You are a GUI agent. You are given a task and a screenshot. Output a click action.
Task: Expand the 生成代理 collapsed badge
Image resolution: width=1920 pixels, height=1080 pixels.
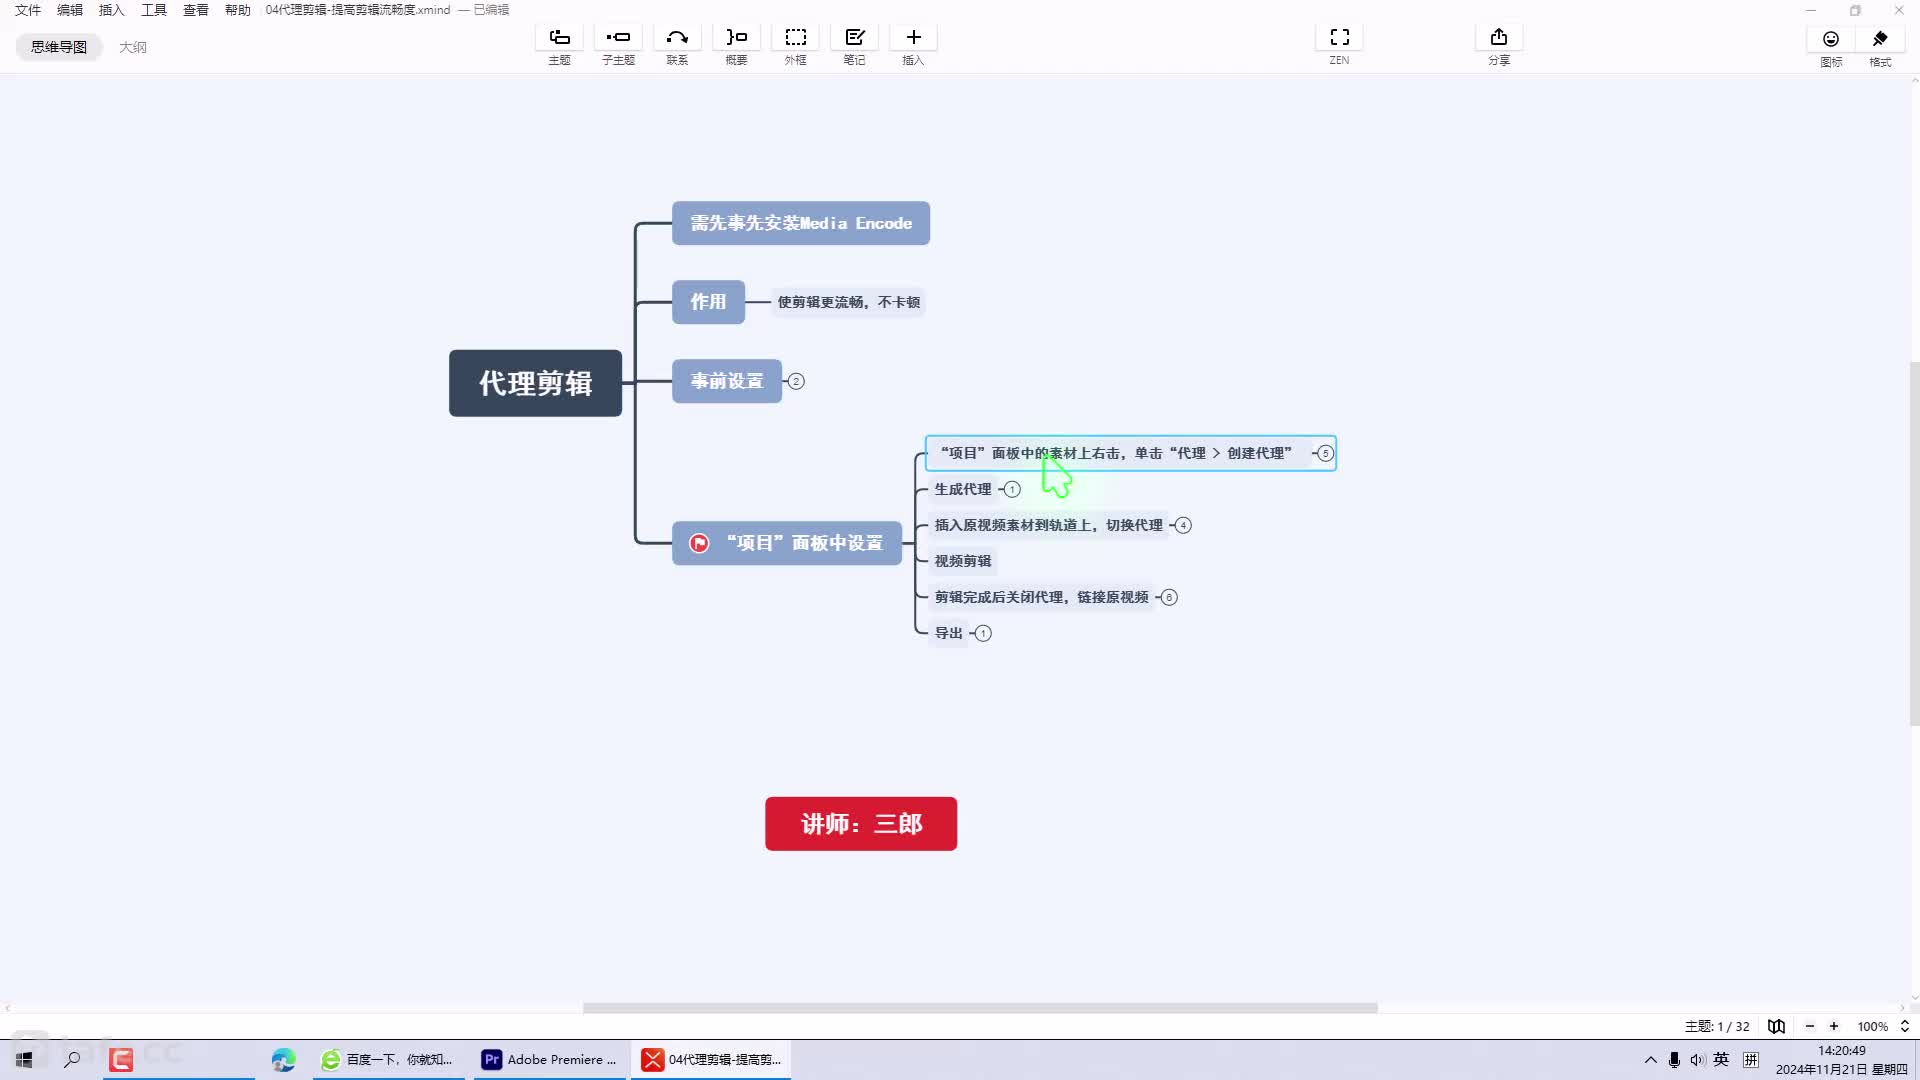pos(1012,489)
